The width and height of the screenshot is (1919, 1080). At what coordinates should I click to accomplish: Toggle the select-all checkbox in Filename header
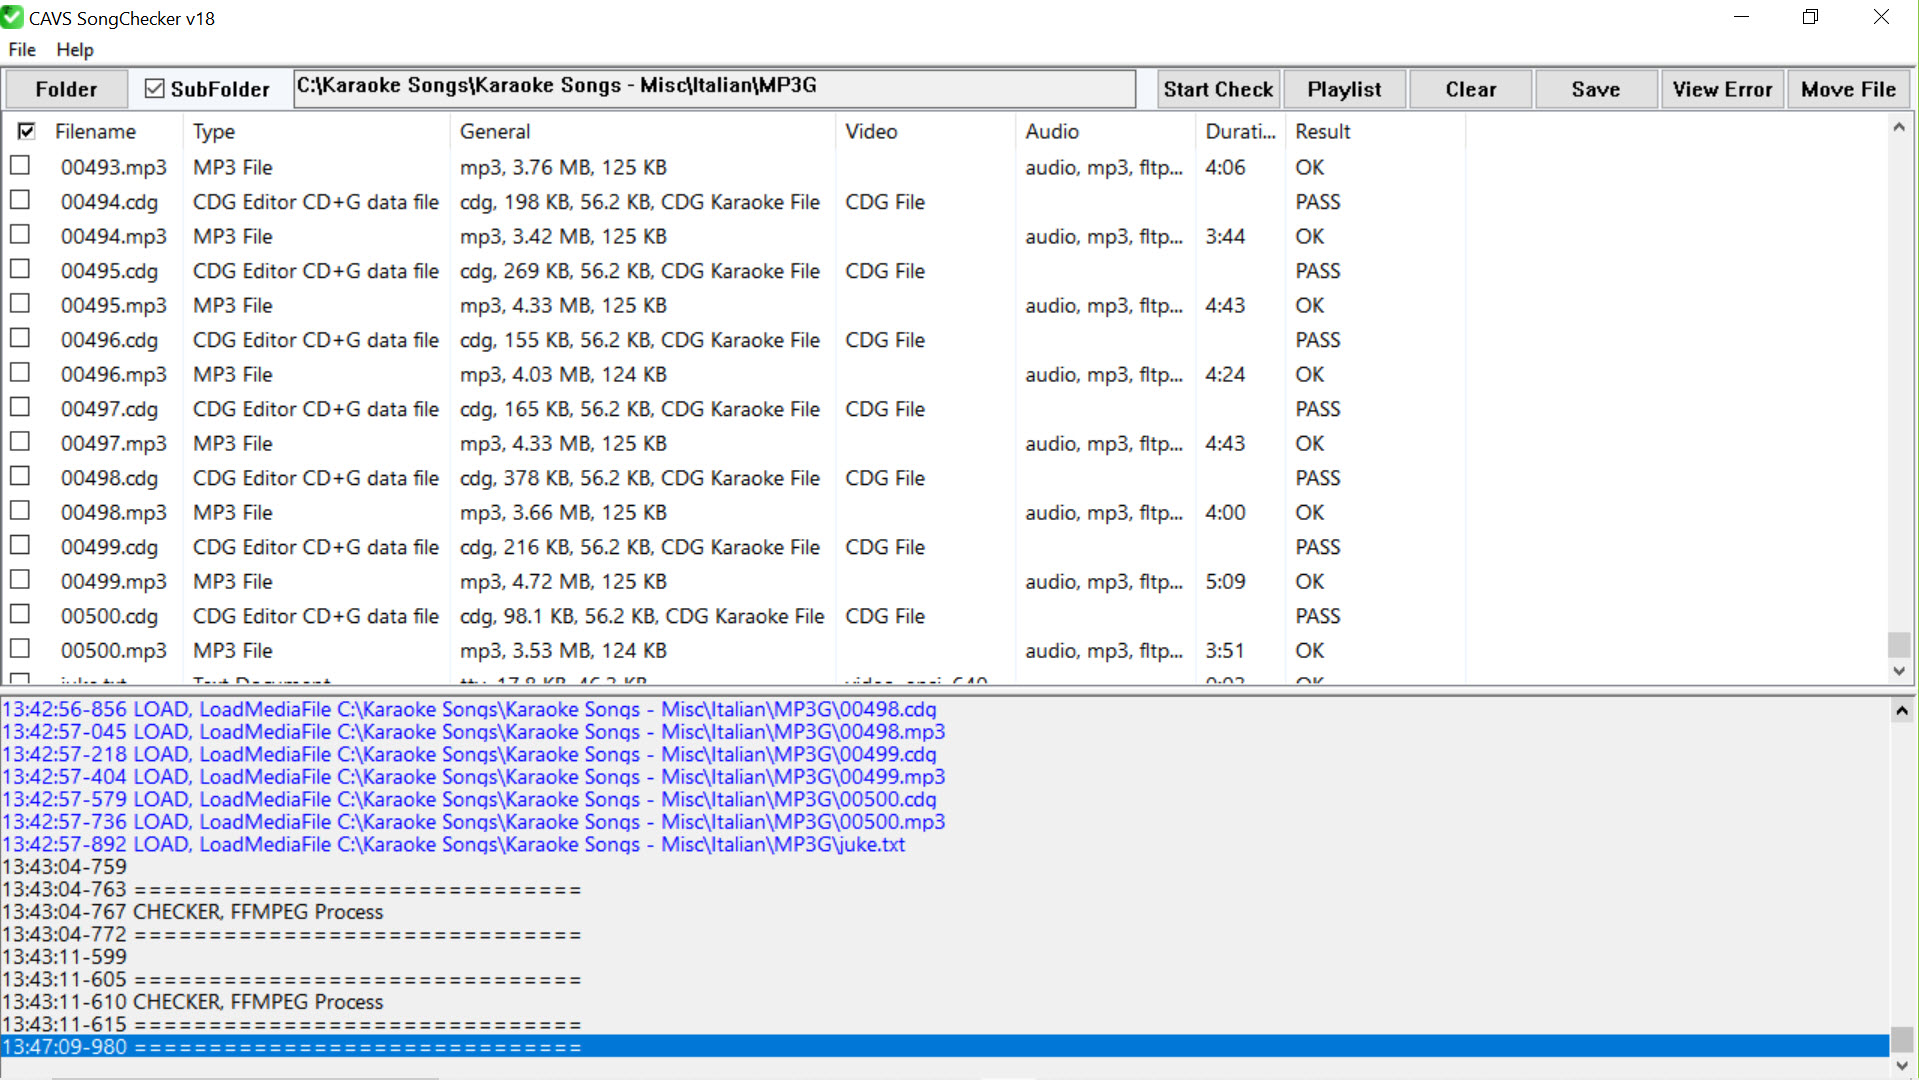pyautogui.click(x=27, y=131)
